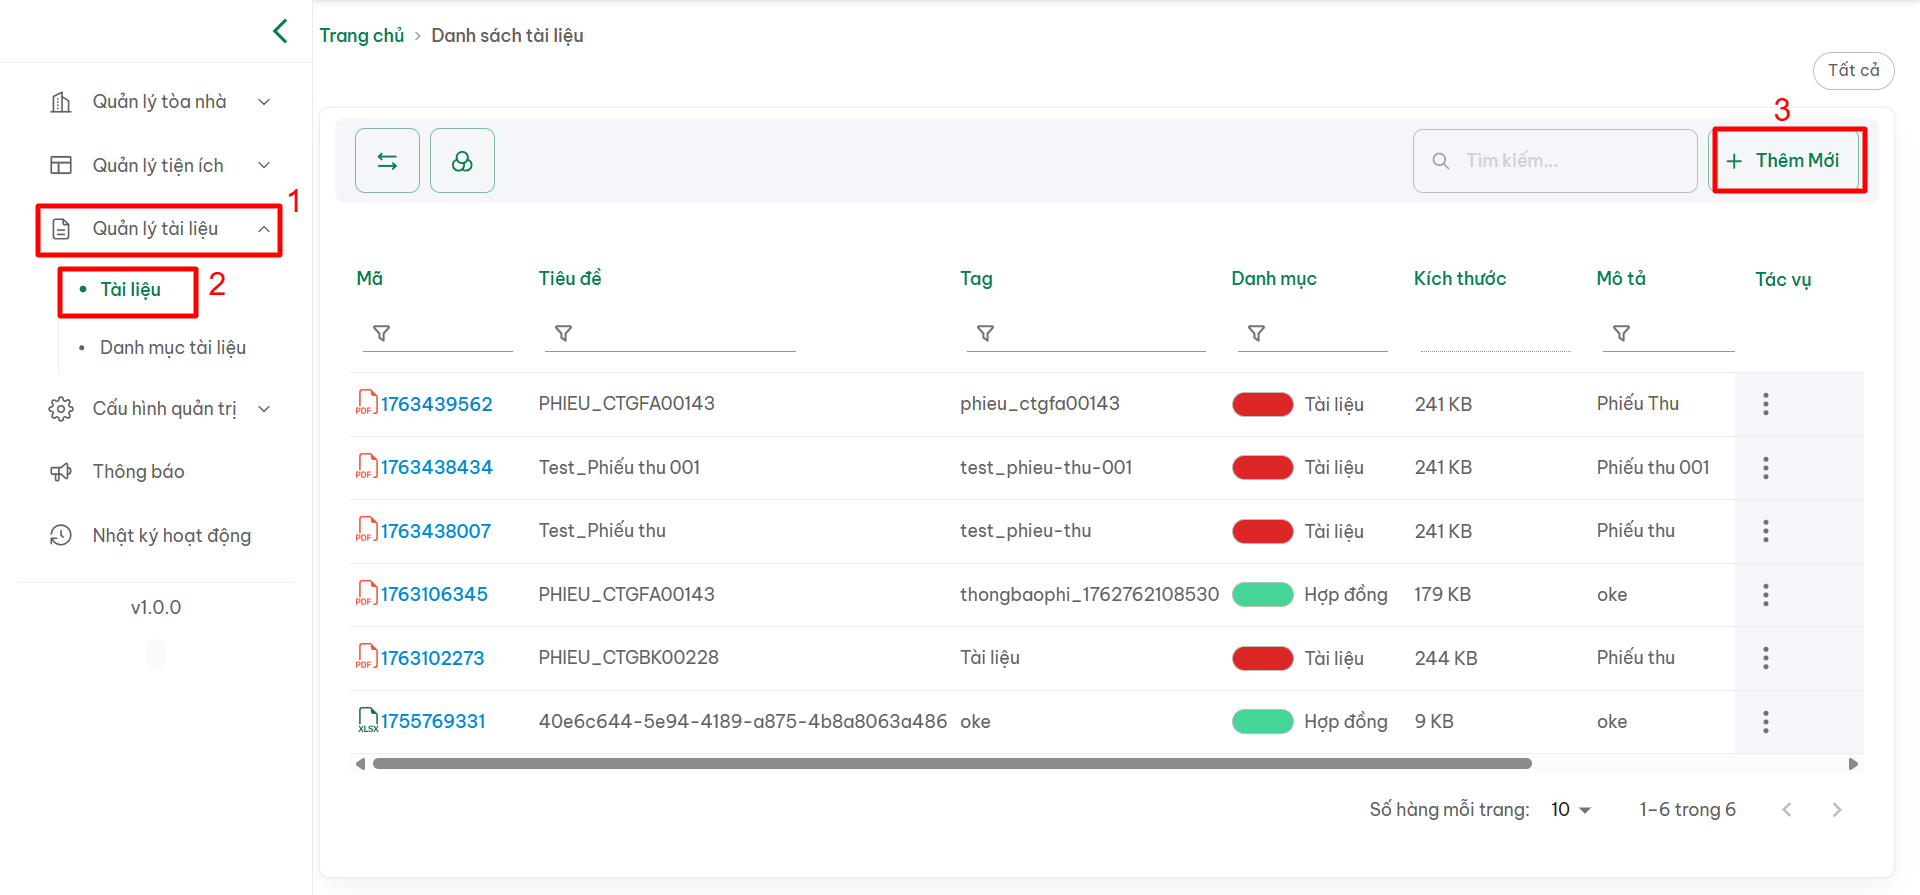
Task: Click the filter icon under Danh mục column
Action: click(1256, 333)
